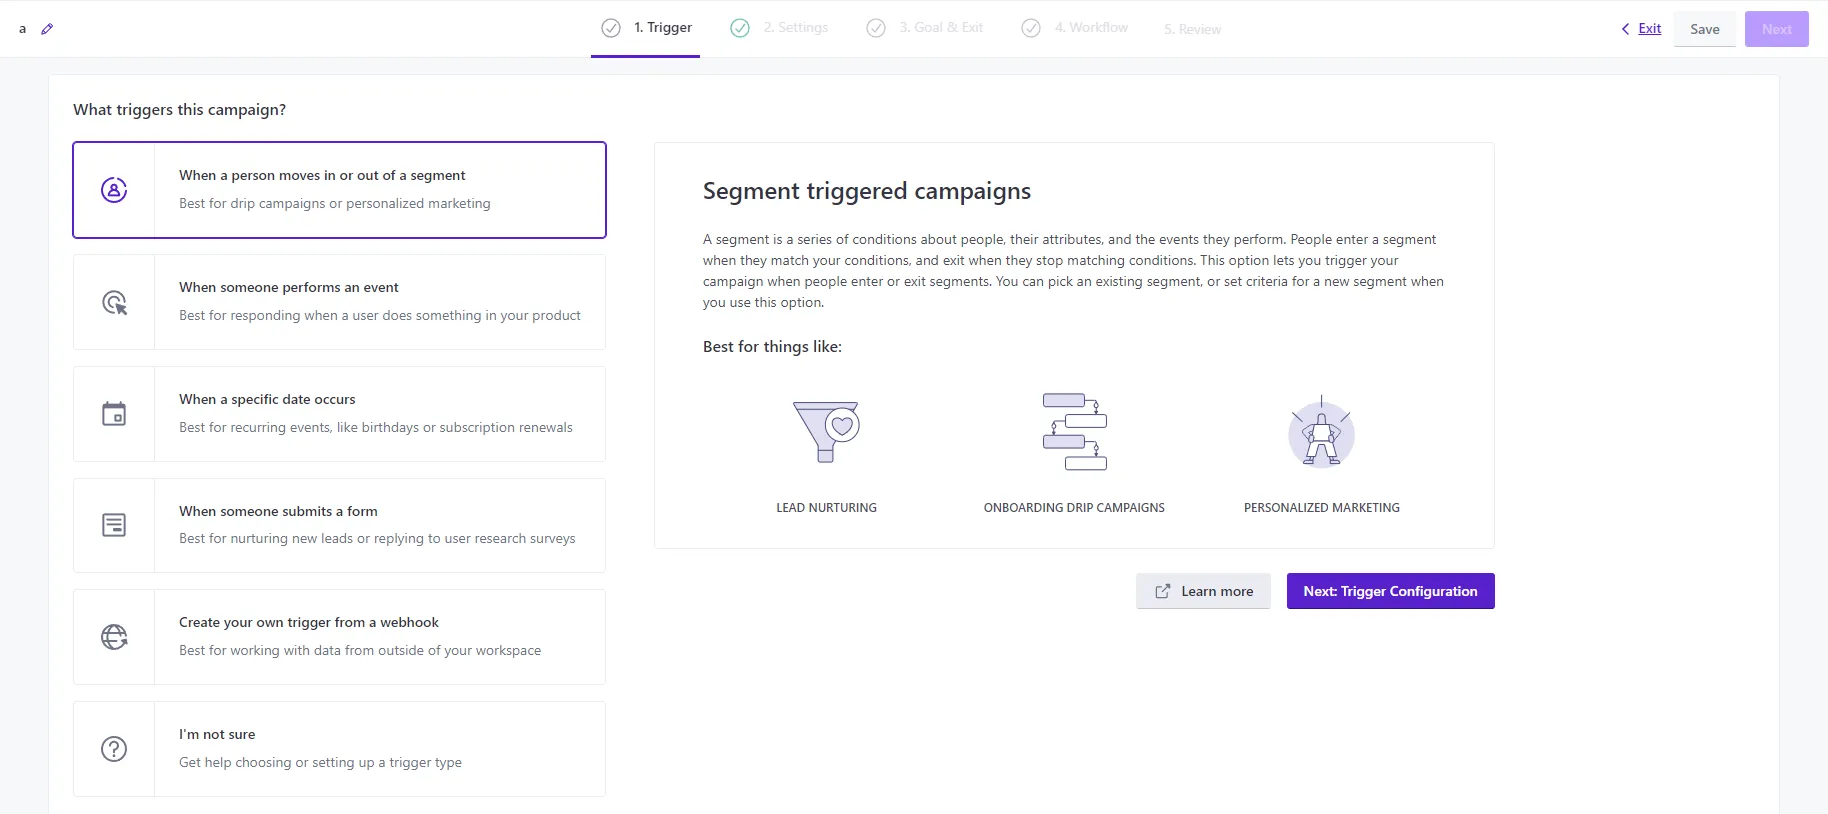Select the 'When someone performs an event' trigger
1828x814 pixels.
pyautogui.click(x=339, y=302)
